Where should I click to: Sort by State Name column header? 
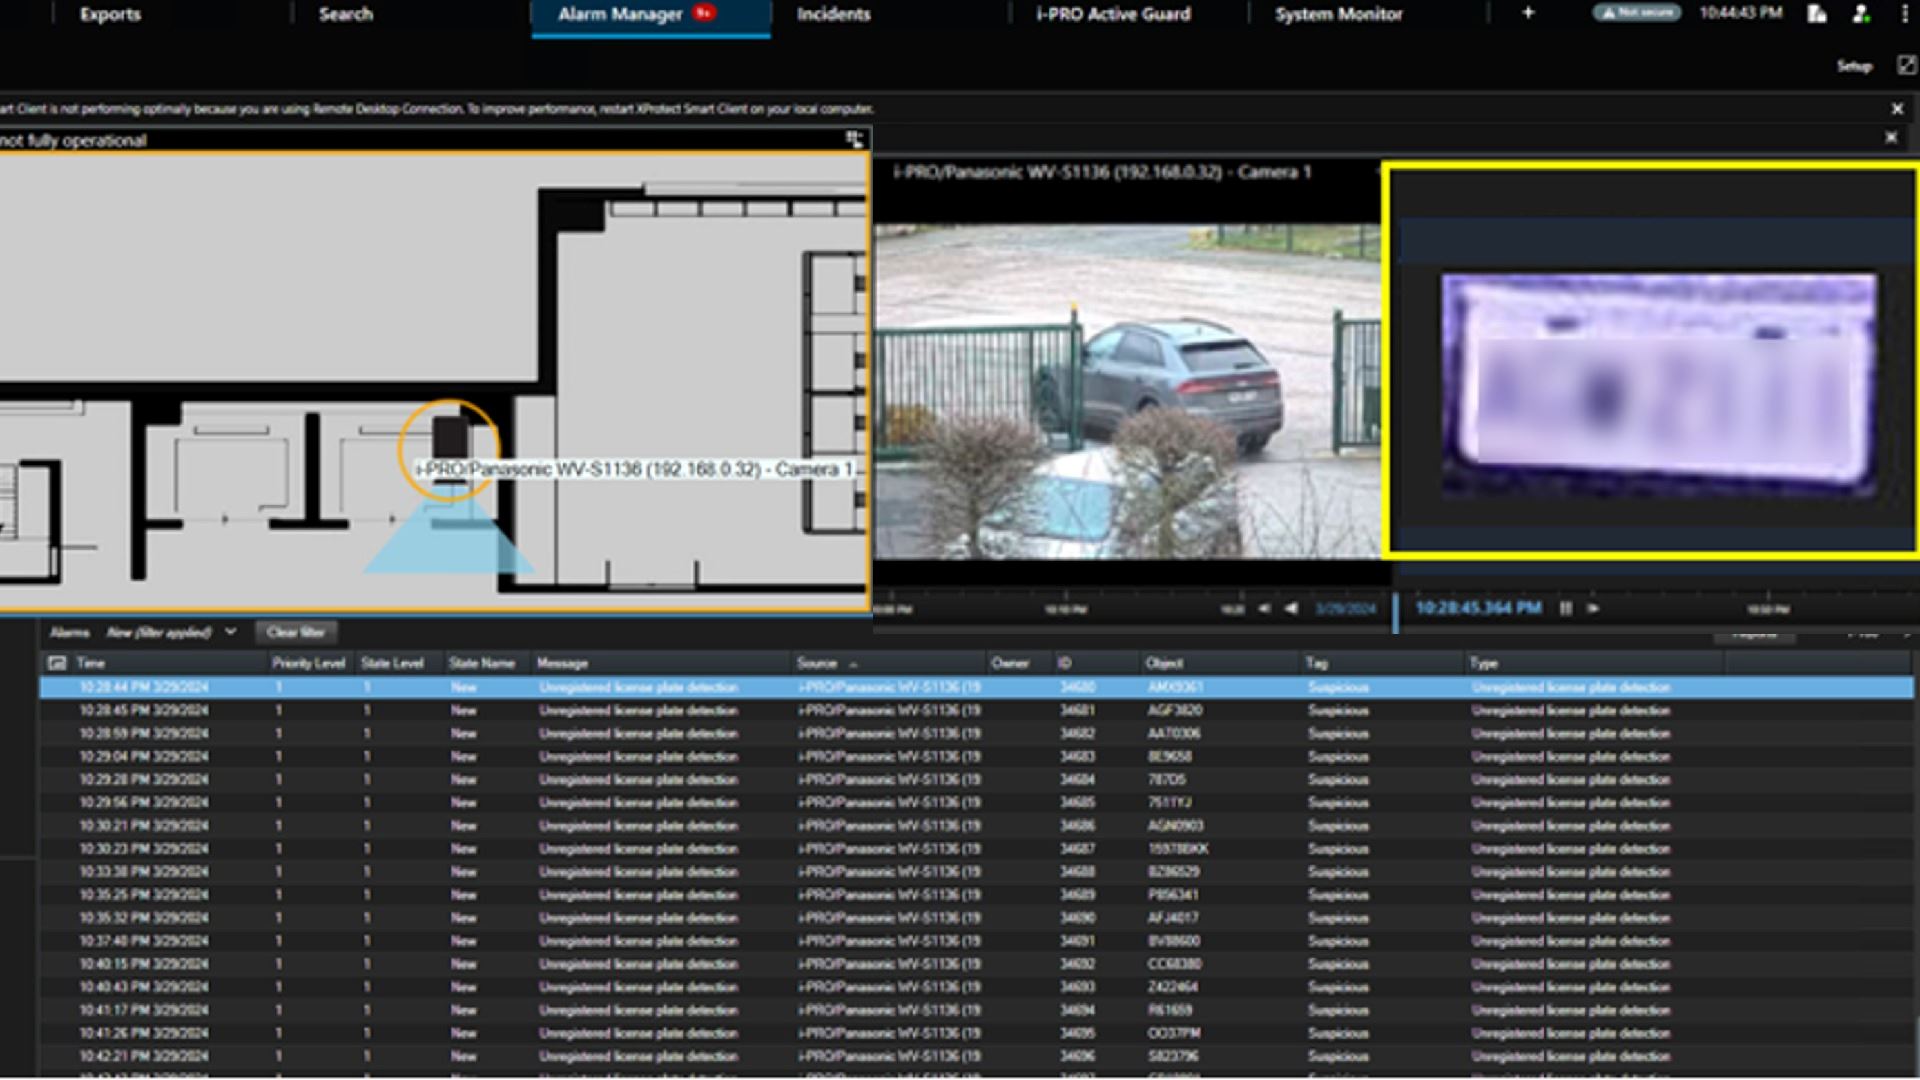click(482, 663)
